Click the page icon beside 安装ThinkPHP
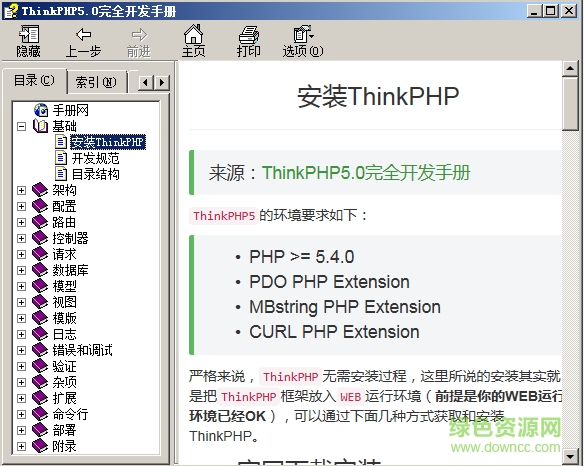The width and height of the screenshot is (584, 466). coord(61,142)
